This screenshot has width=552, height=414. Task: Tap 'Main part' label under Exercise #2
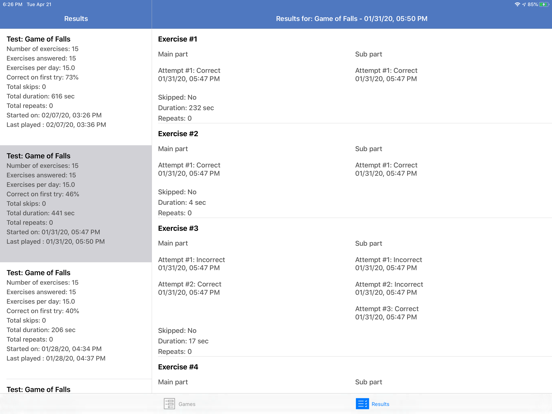click(172, 149)
